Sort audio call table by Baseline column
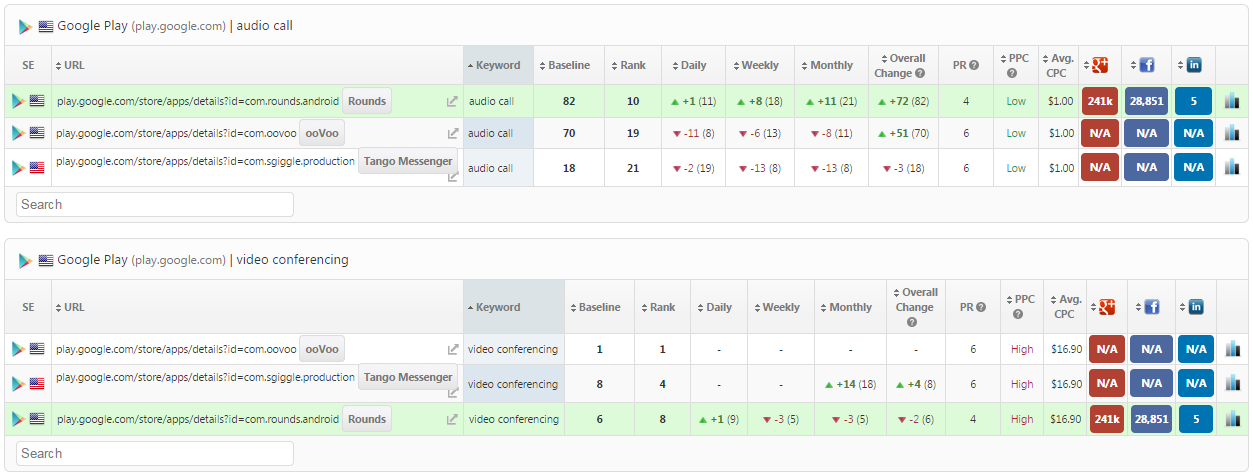Screen dimensions: 1253x475 (x=569, y=65)
